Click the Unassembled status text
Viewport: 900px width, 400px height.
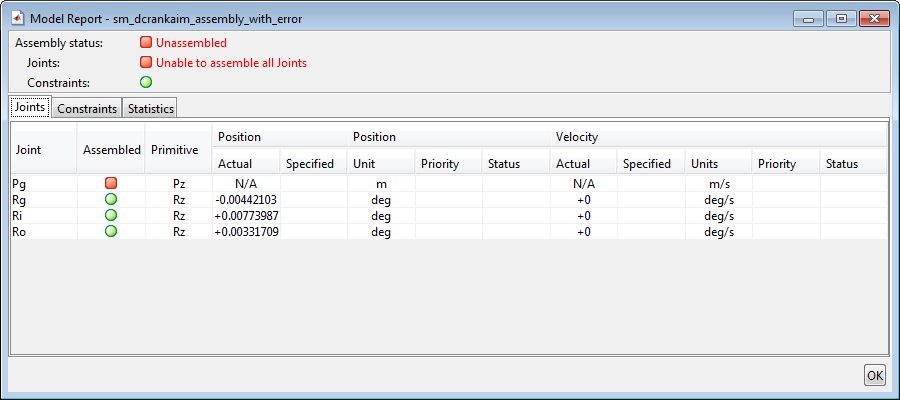click(191, 42)
